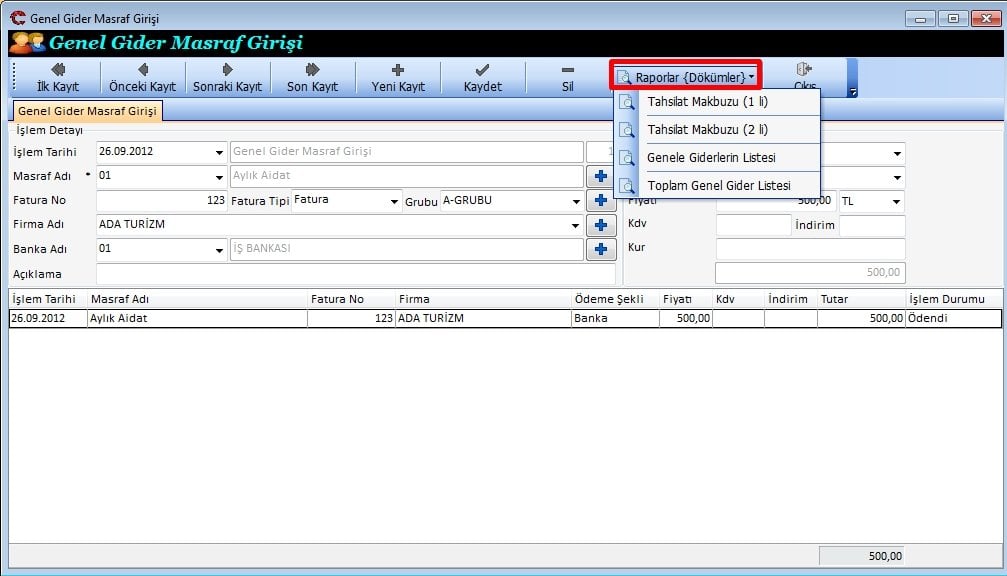1007x576 pixels.
Task: Add new firm with Firma Adı plus button
Action: click(601, 225)
